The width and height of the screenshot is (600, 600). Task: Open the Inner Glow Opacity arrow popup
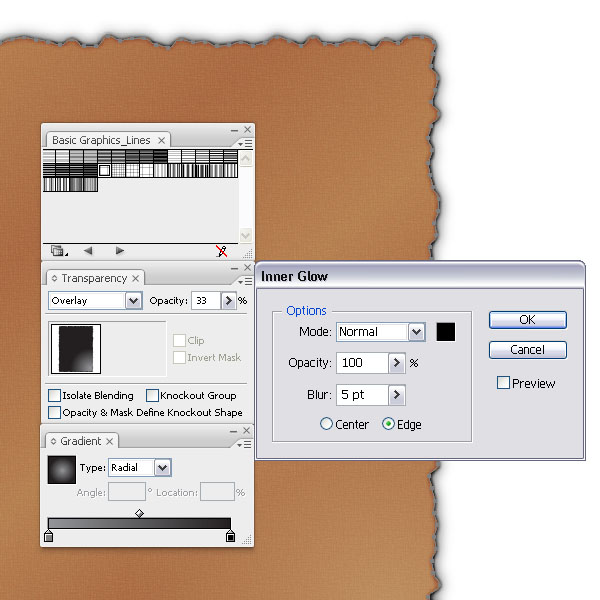pyautogui.click(x=397, y=363)
